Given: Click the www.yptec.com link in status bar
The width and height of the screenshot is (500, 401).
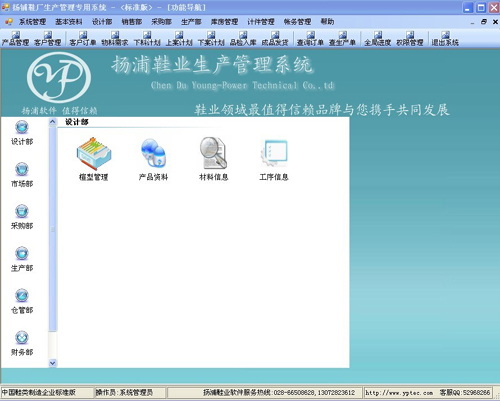Looking at the screenshot, I should 399,393.
